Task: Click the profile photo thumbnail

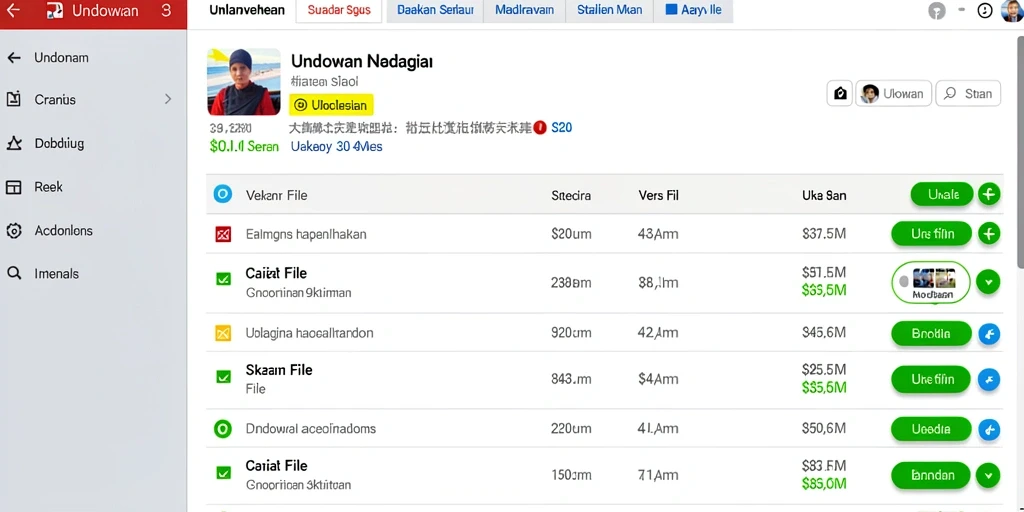Action: 244,82
